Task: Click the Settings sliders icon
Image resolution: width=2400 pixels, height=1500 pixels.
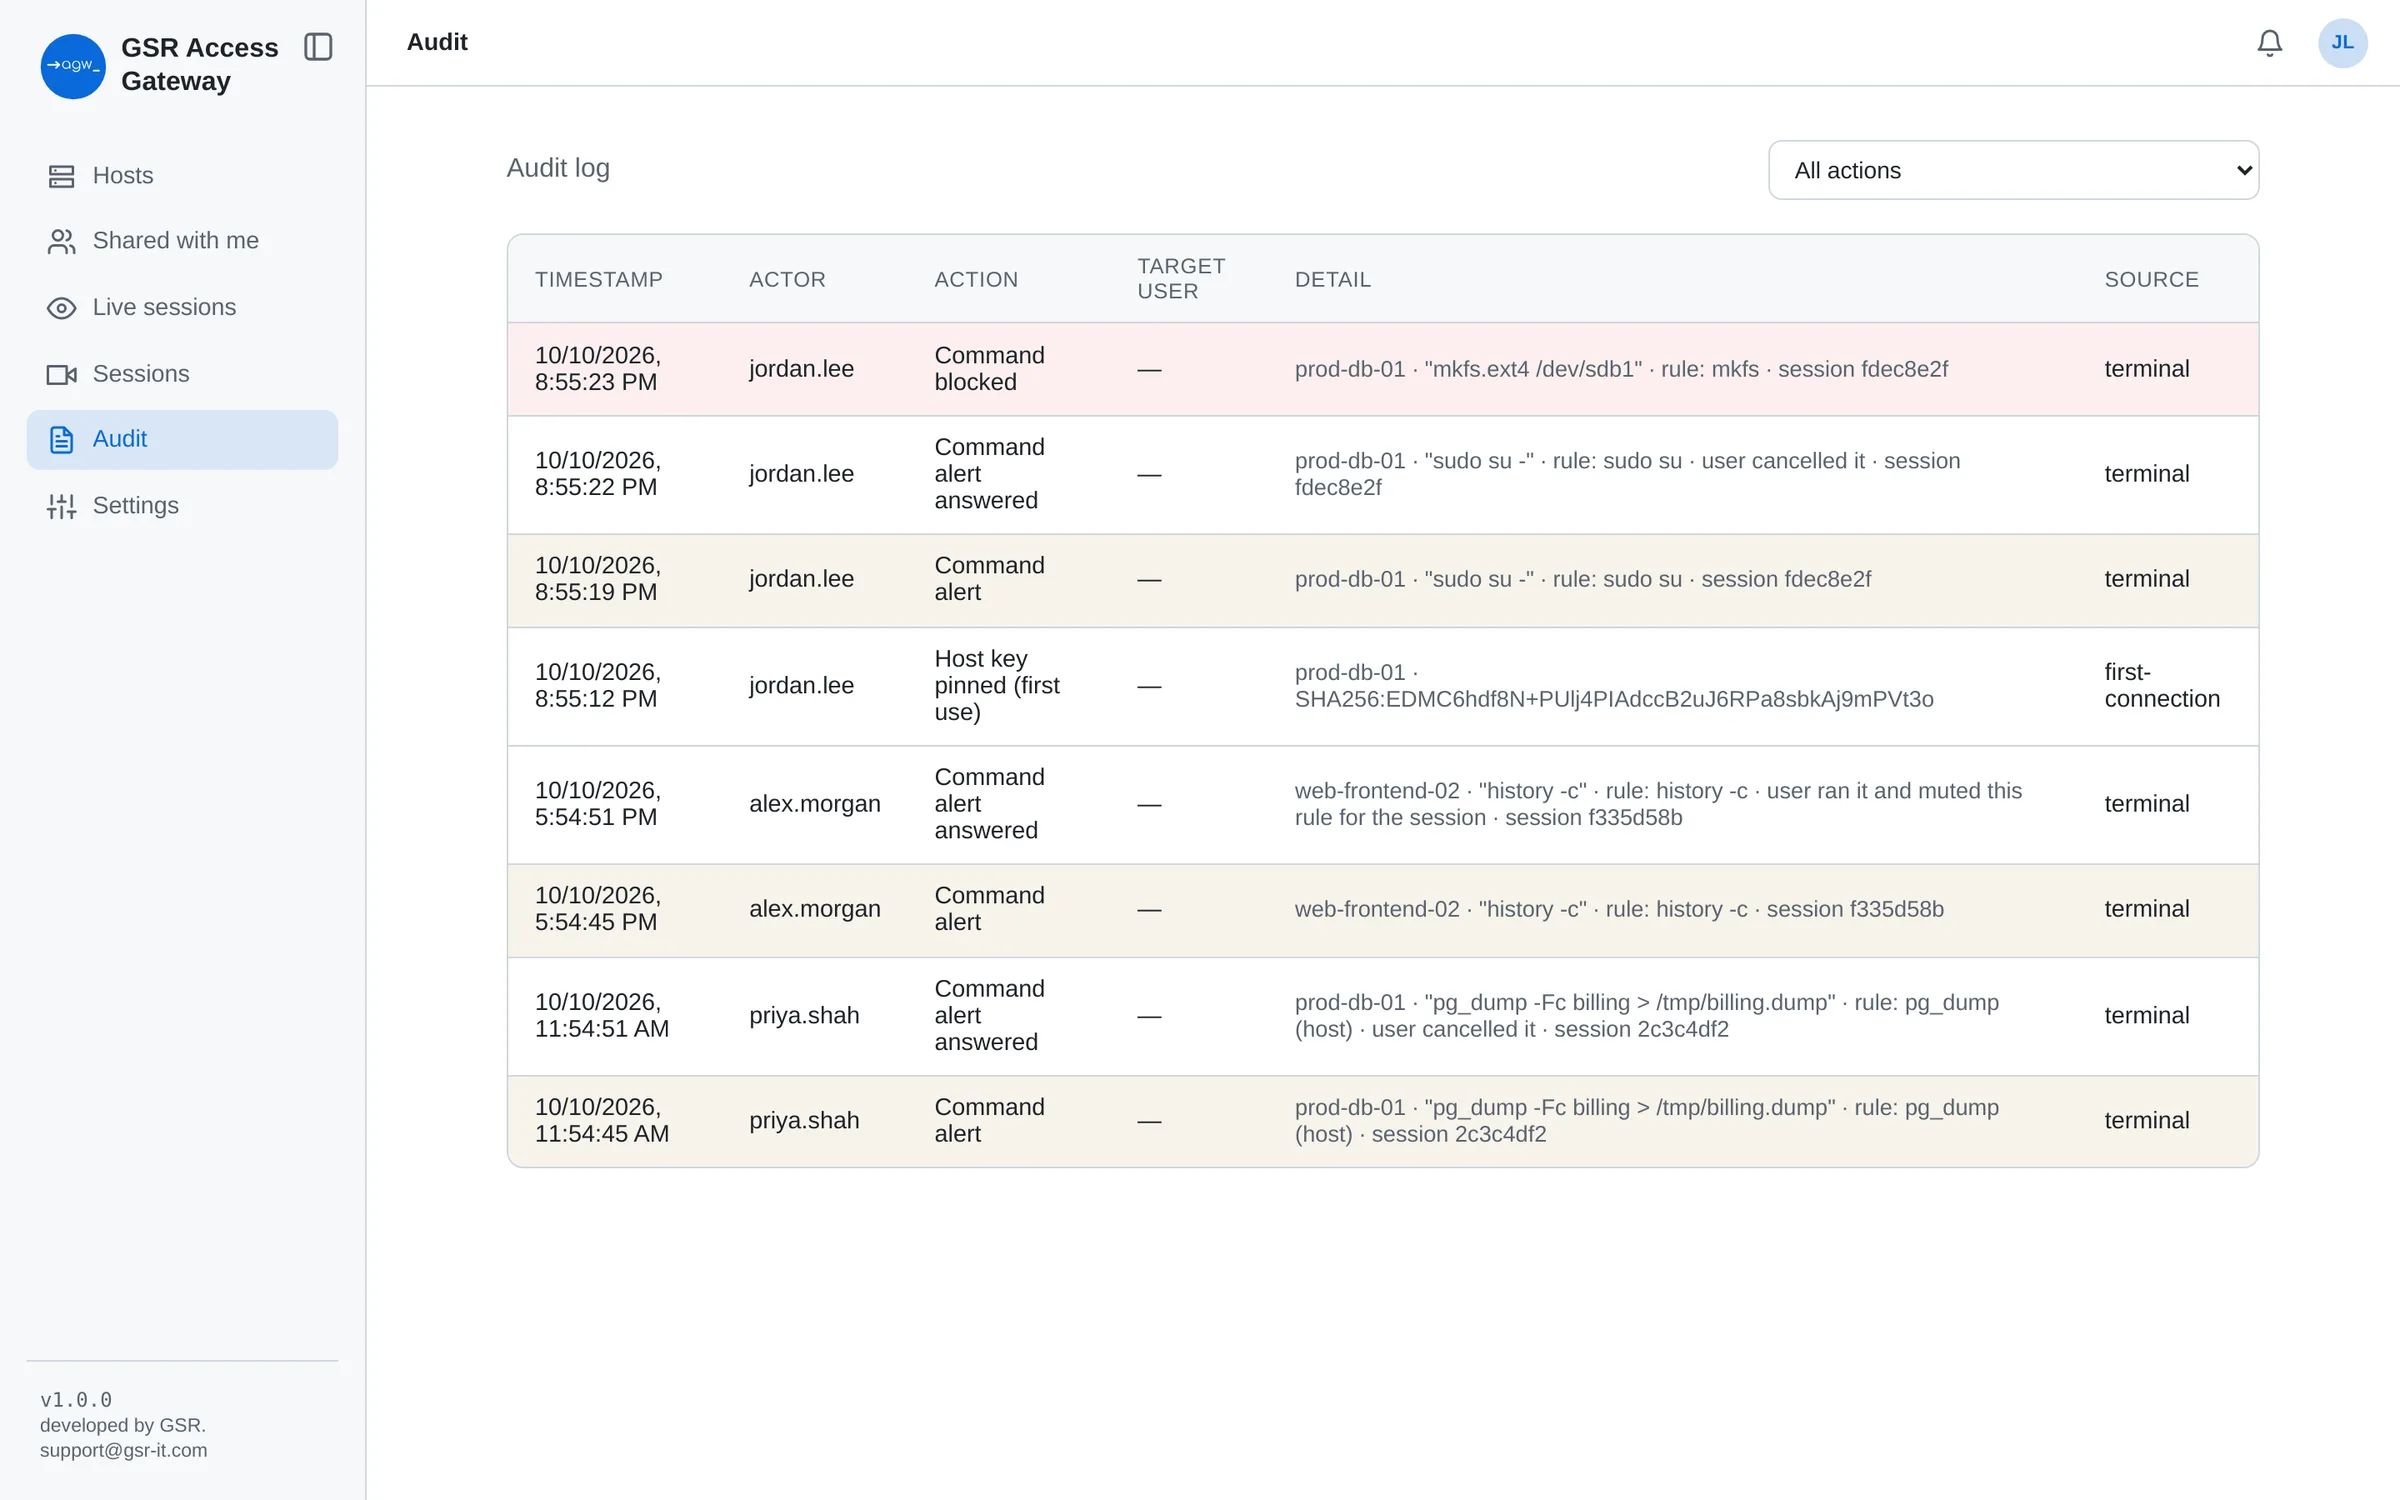Action: pyautogui.click(x=61, y=506)
